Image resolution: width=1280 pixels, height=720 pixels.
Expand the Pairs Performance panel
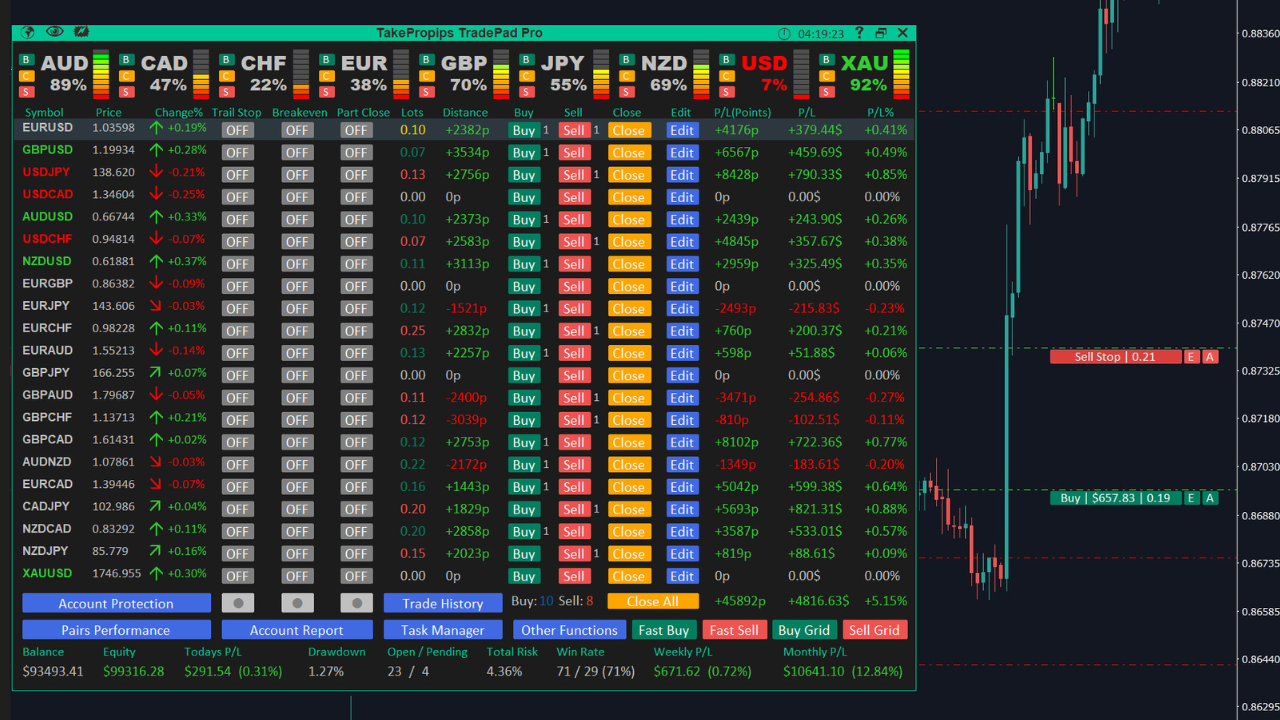click(116, 630)
